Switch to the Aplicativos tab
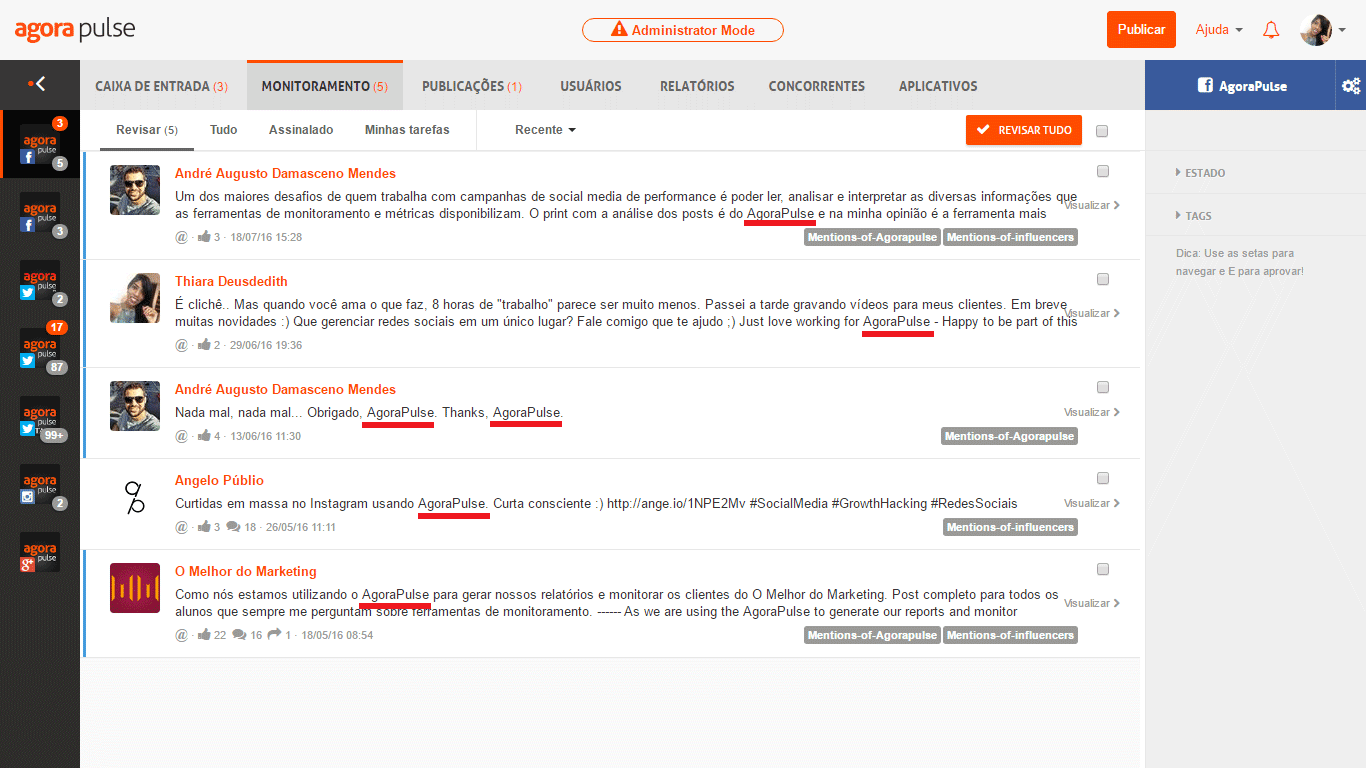The width and height of the screenshot is (1366, 768). (938, 86)
